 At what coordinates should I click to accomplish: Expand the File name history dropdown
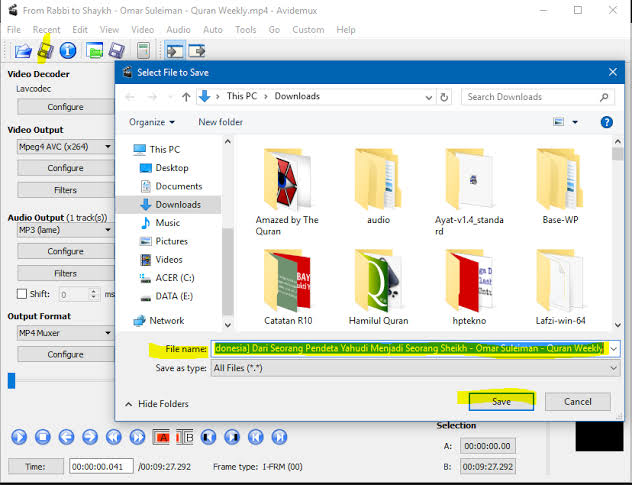tap(613, 349)
